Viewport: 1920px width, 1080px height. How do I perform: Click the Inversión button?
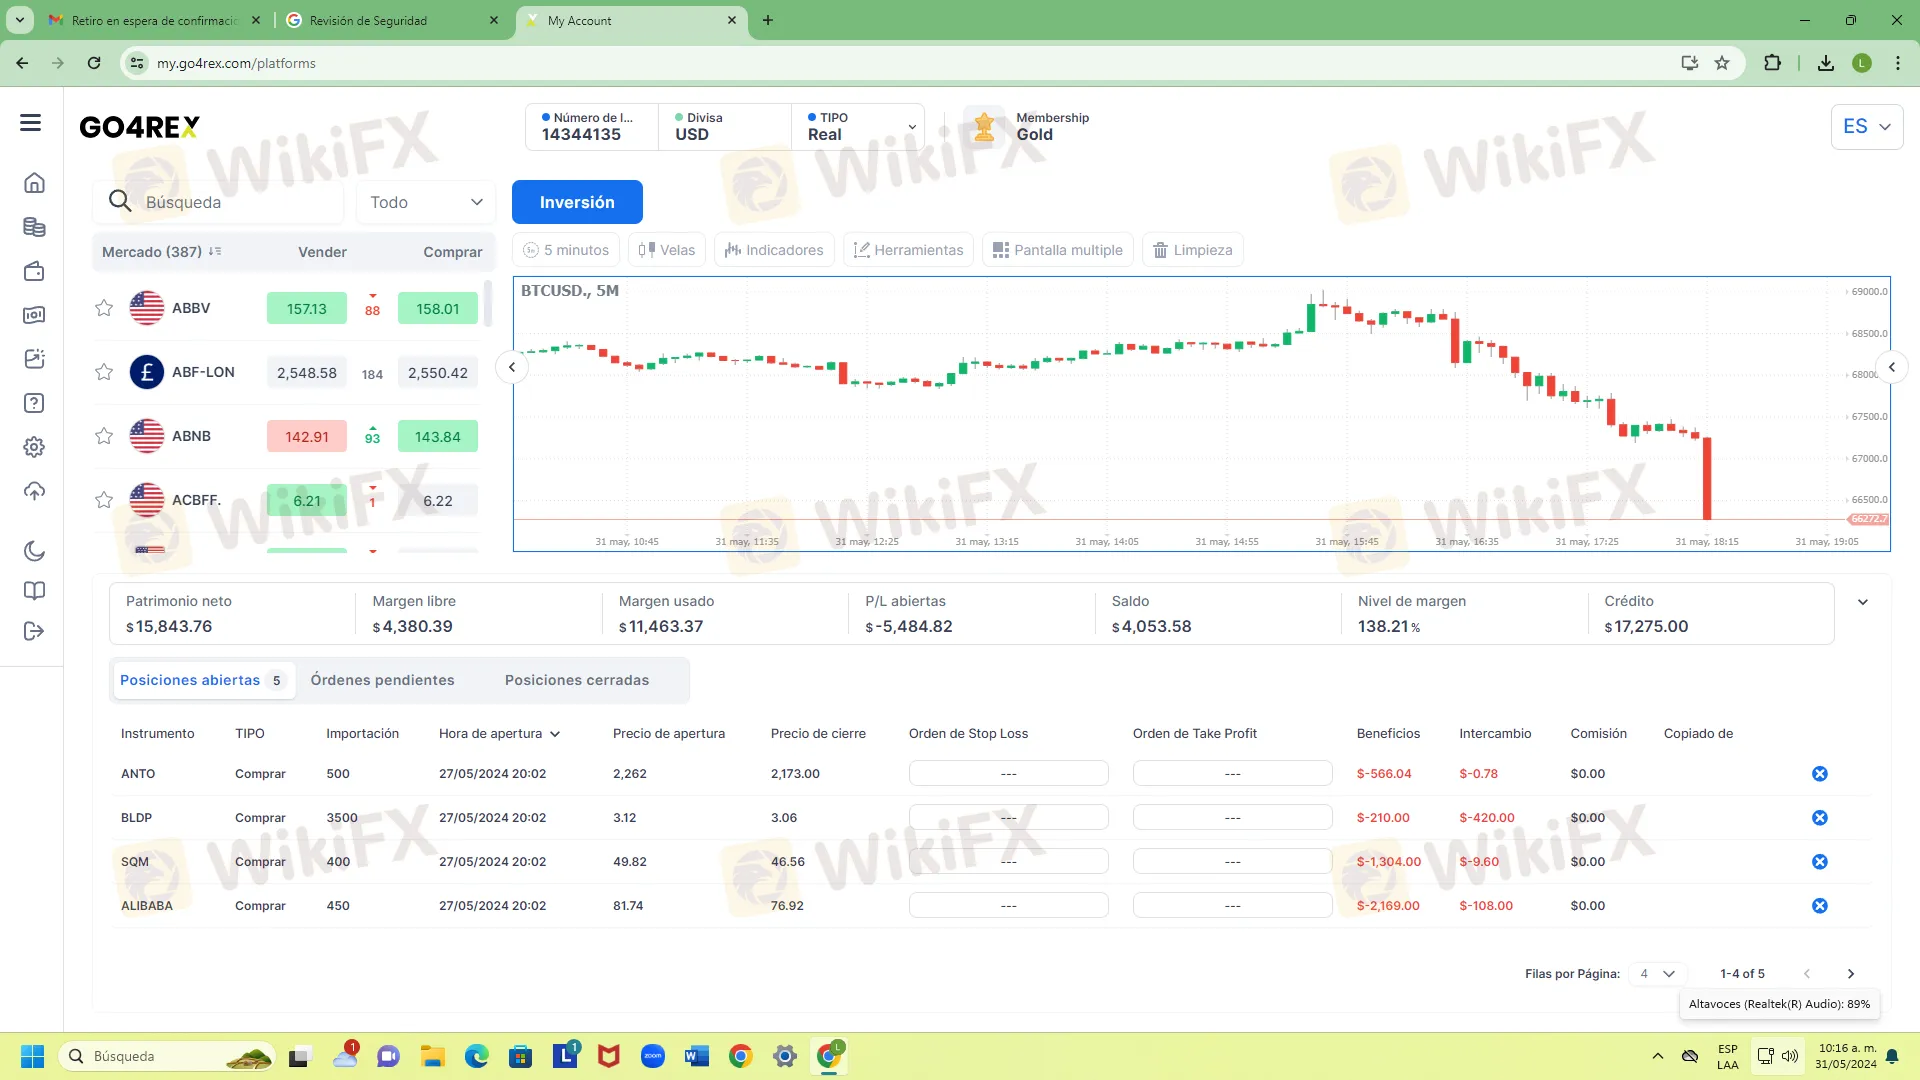click(577, 202)
